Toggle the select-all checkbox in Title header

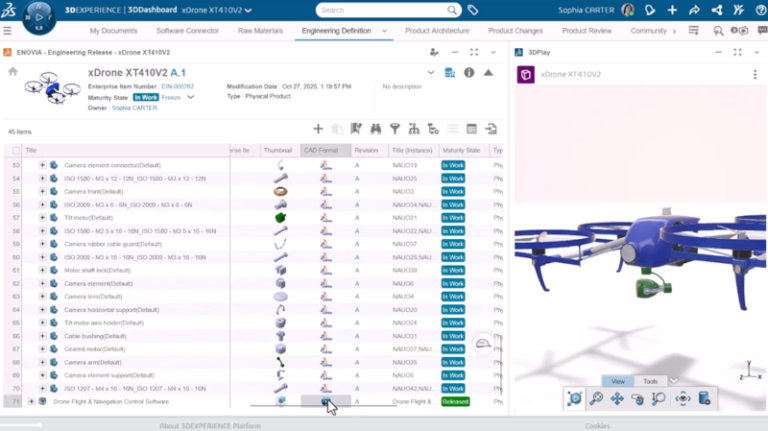coord(16,150)
